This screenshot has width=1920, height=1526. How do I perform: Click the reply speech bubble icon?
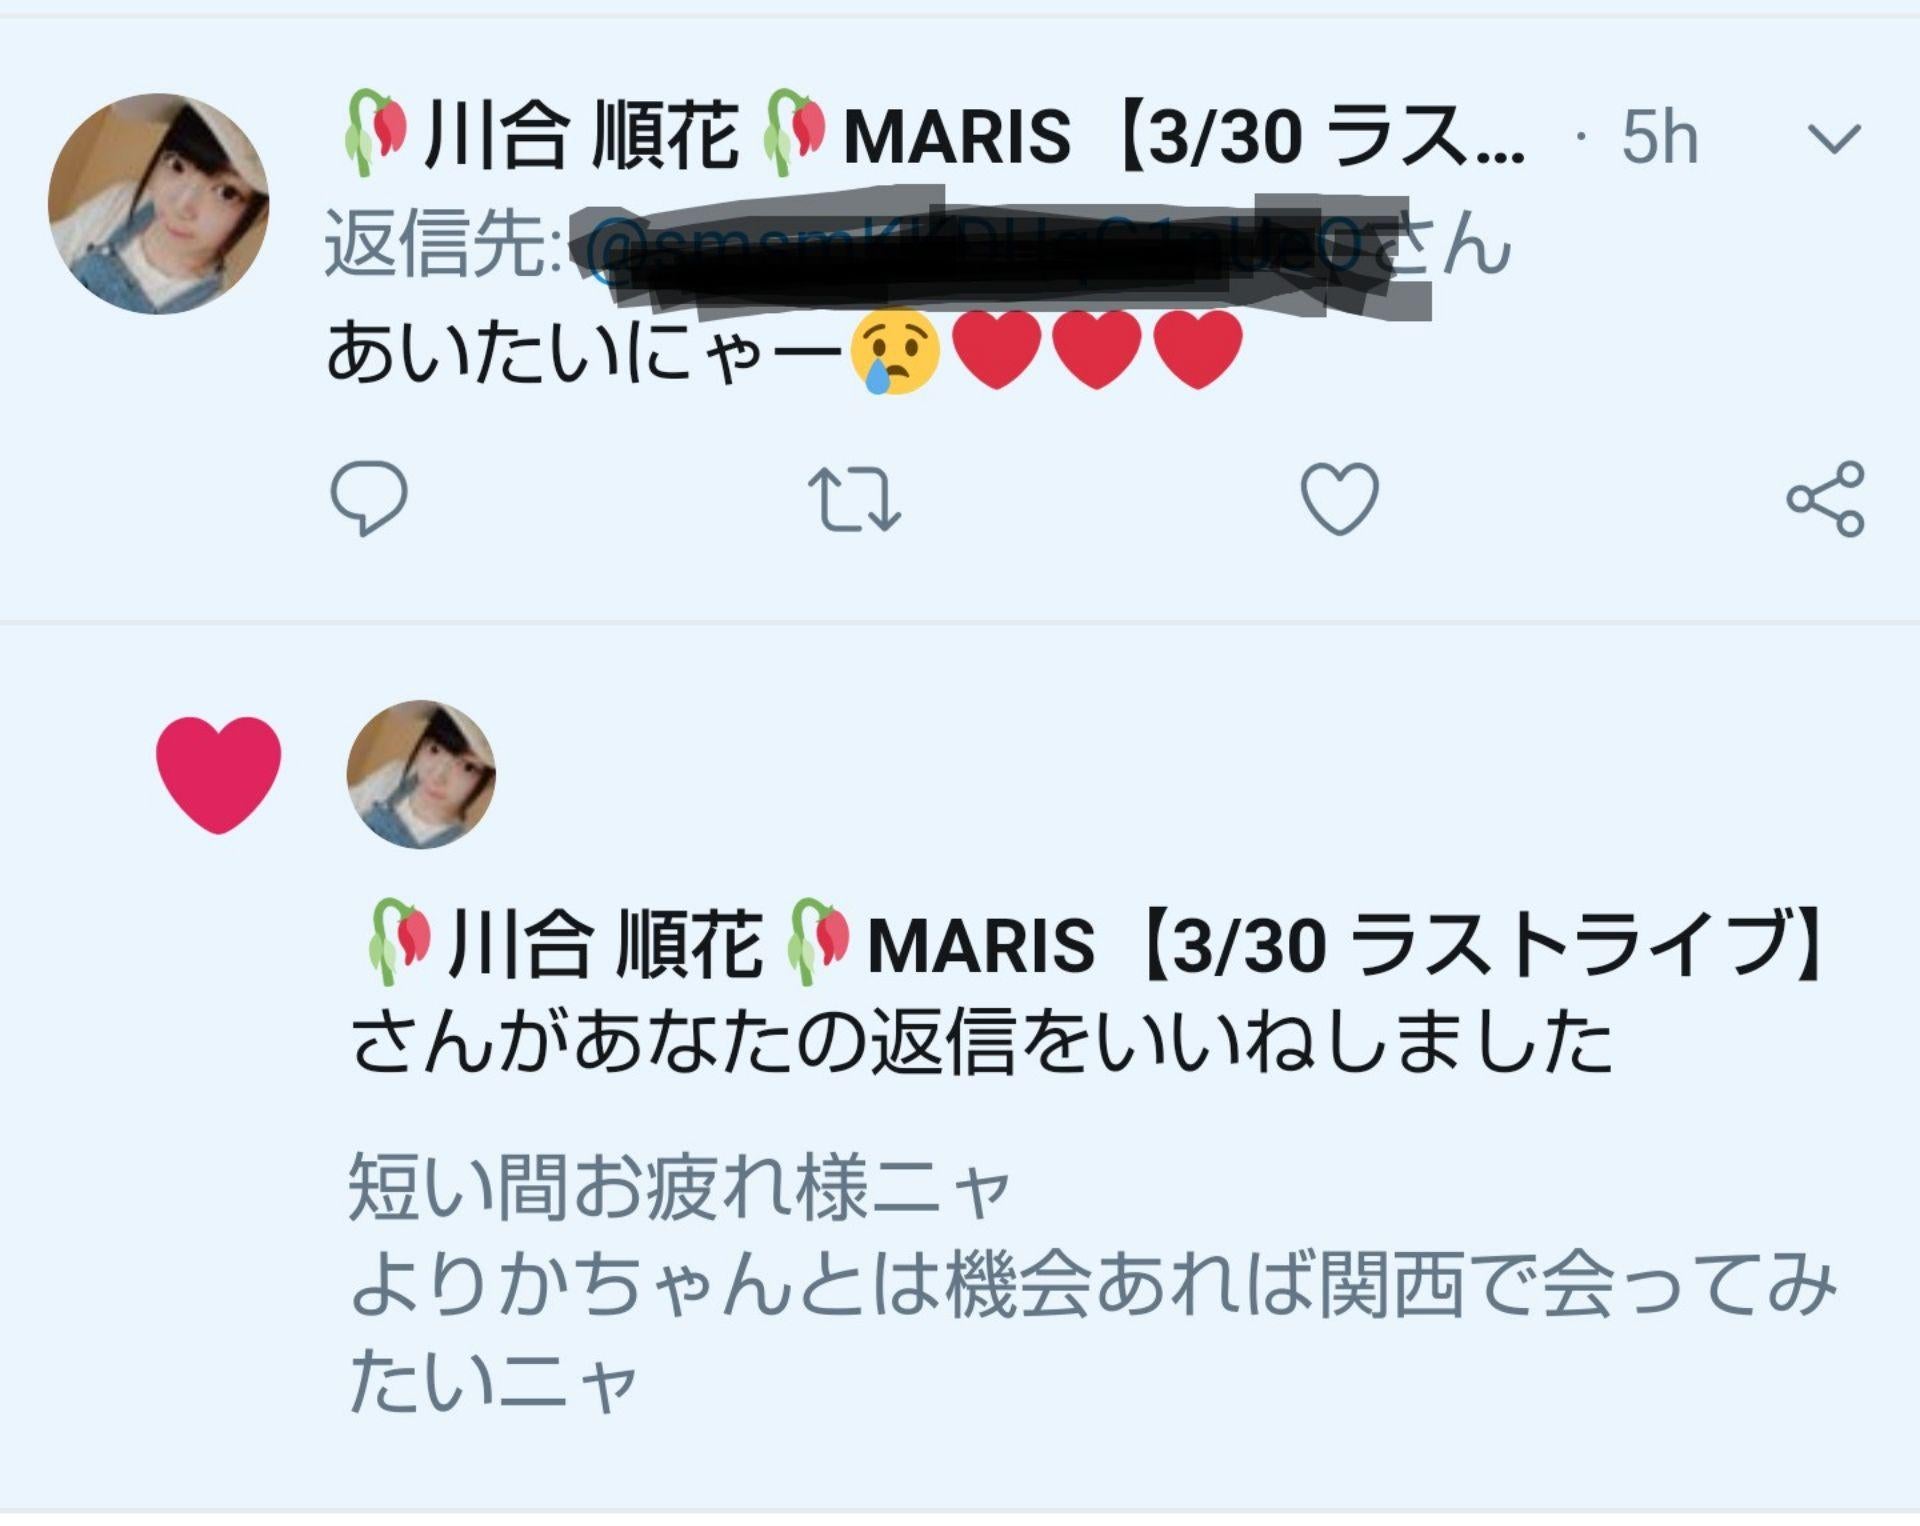point(368,497)
